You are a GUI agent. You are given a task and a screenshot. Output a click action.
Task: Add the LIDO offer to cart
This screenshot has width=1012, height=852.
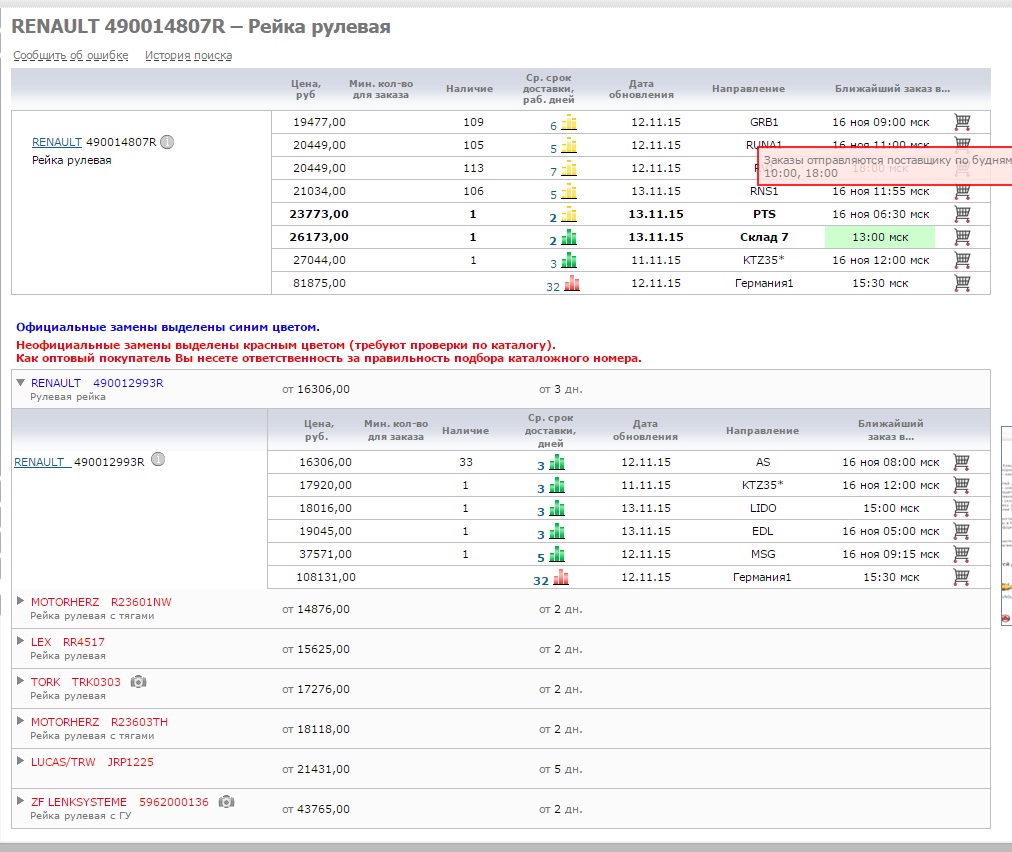961,508
